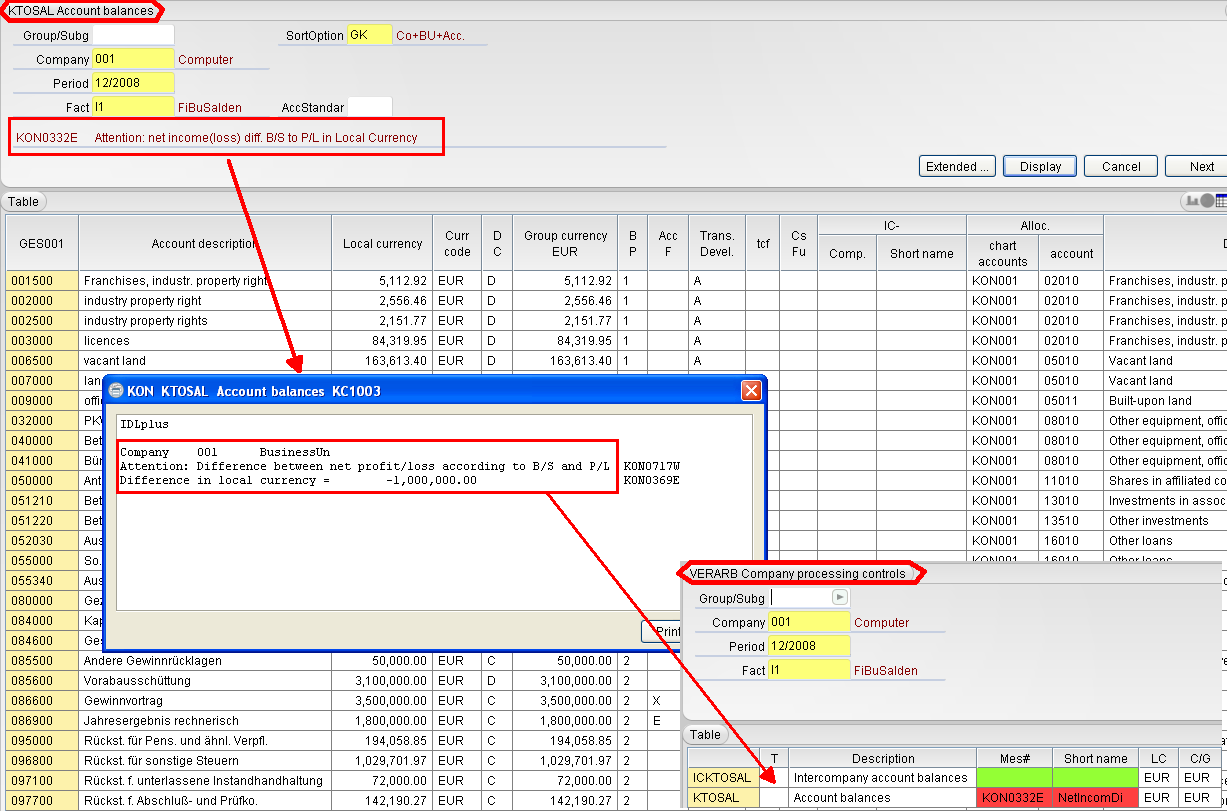The image size is (1227, 811).
Task: Click the Cs Fu column header
Action: click(x=798, y=243)
